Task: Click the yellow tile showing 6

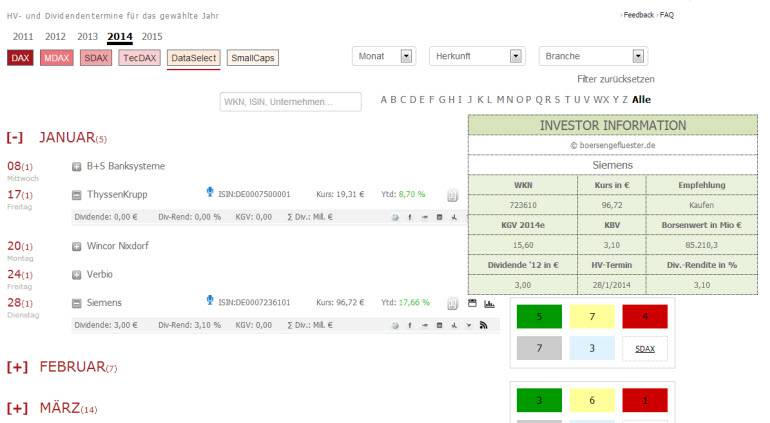Action: coord(592,400)
